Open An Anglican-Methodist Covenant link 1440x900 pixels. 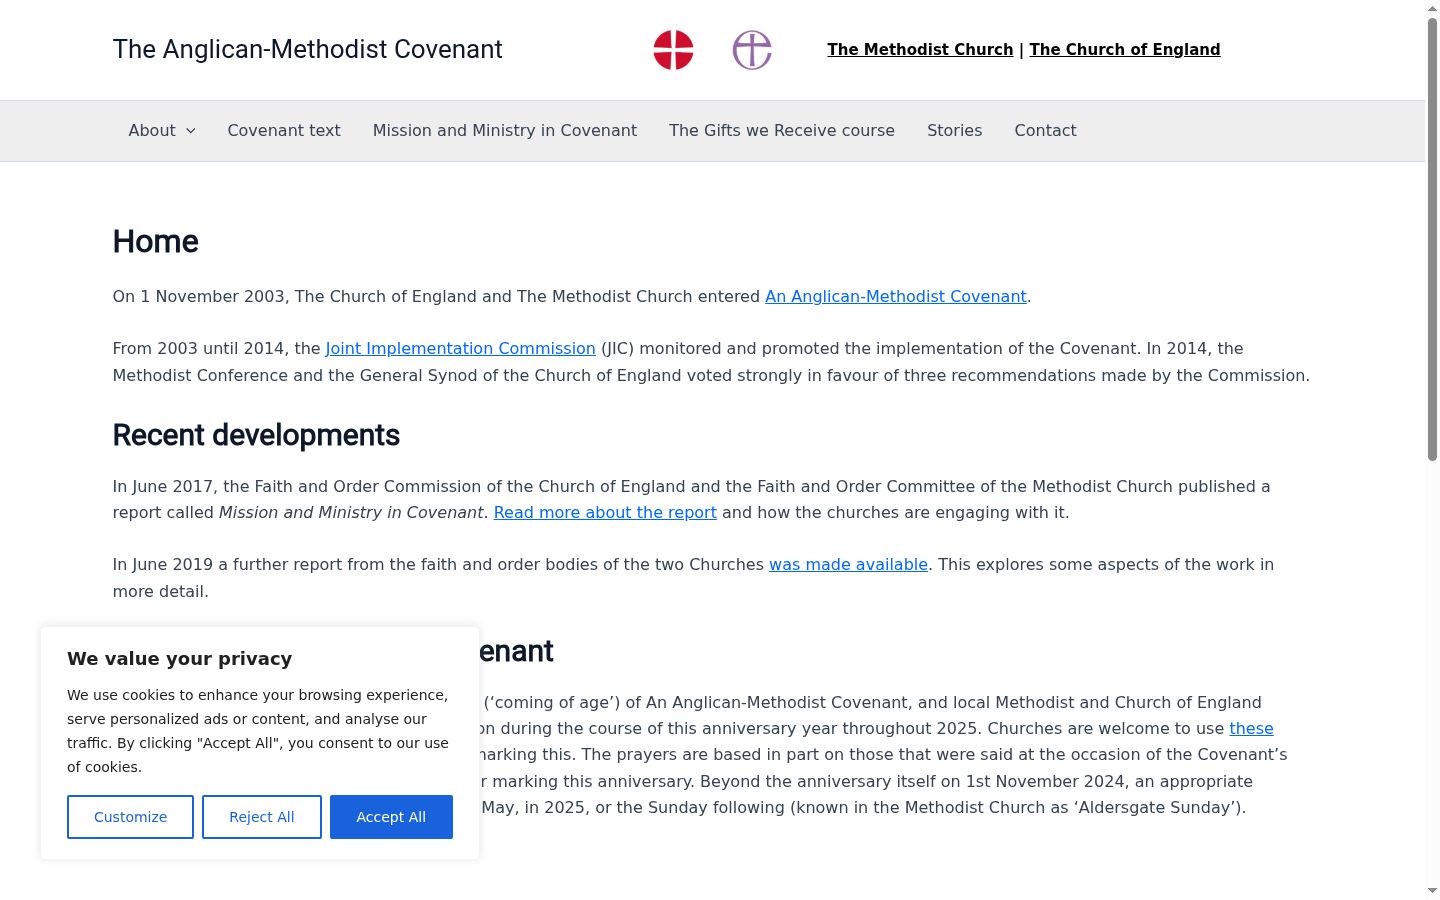pyautogui.click(x=896, y=297)
